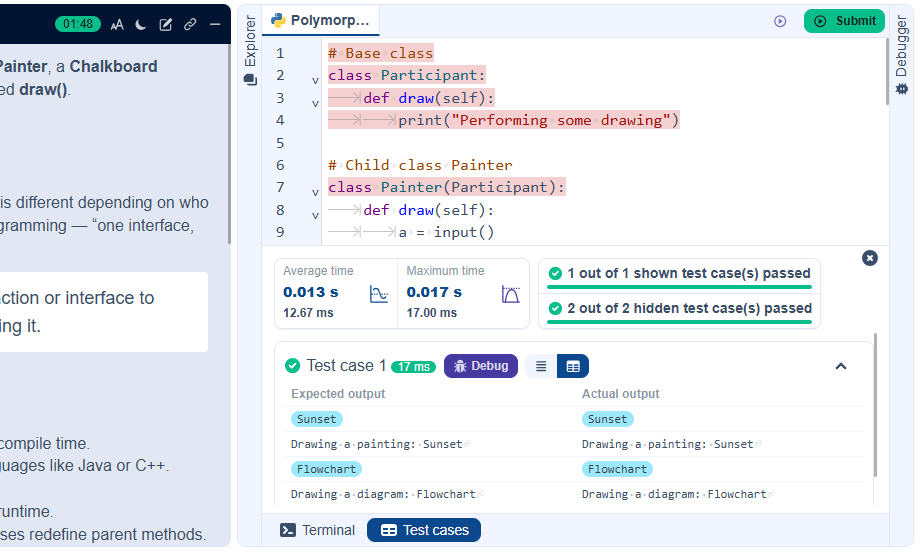Image resolution: width=920 pixels, height=553 pixels.
Task: Click the font size AA icon
Action: [x=117, y=24]
